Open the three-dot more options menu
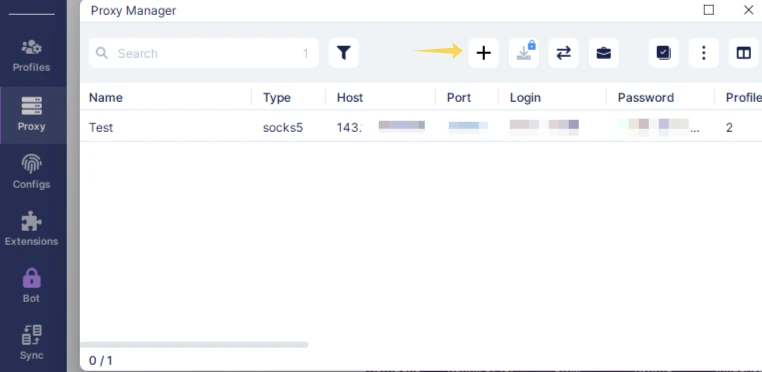 pyautogui.click(x=704, y=53)
